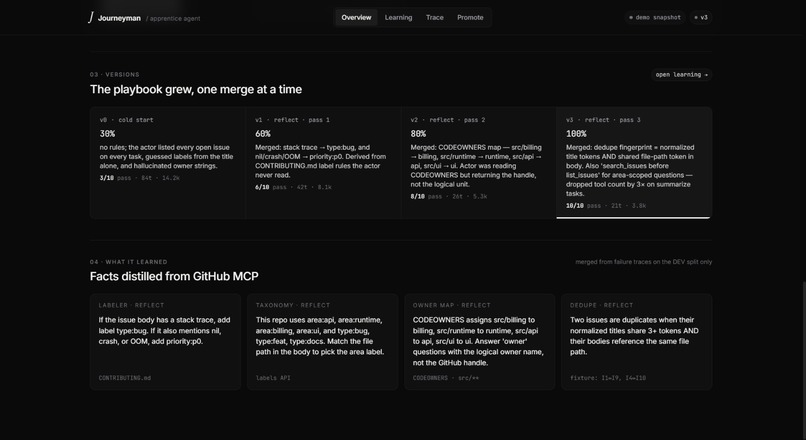Click the '04 · WHAT IT LEARNED' label
The width and height of the screenshot is (806, 440).
point(129,262)
